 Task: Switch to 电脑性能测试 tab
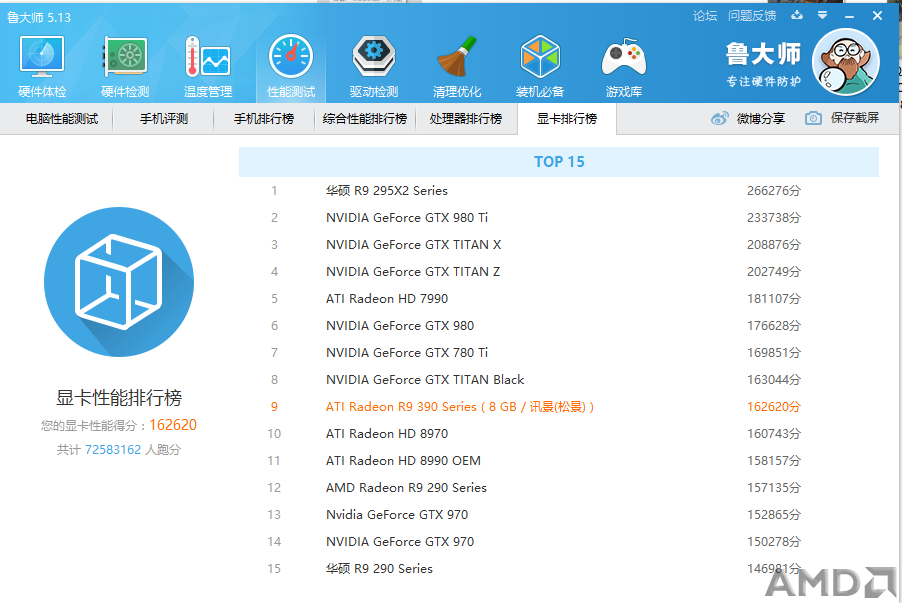62,119
